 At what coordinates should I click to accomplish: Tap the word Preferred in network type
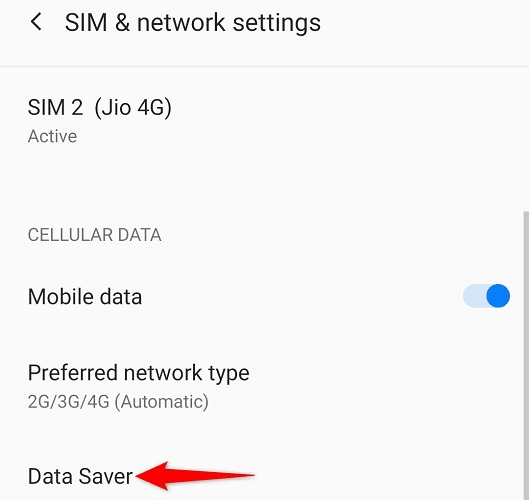tap(73, 373)
